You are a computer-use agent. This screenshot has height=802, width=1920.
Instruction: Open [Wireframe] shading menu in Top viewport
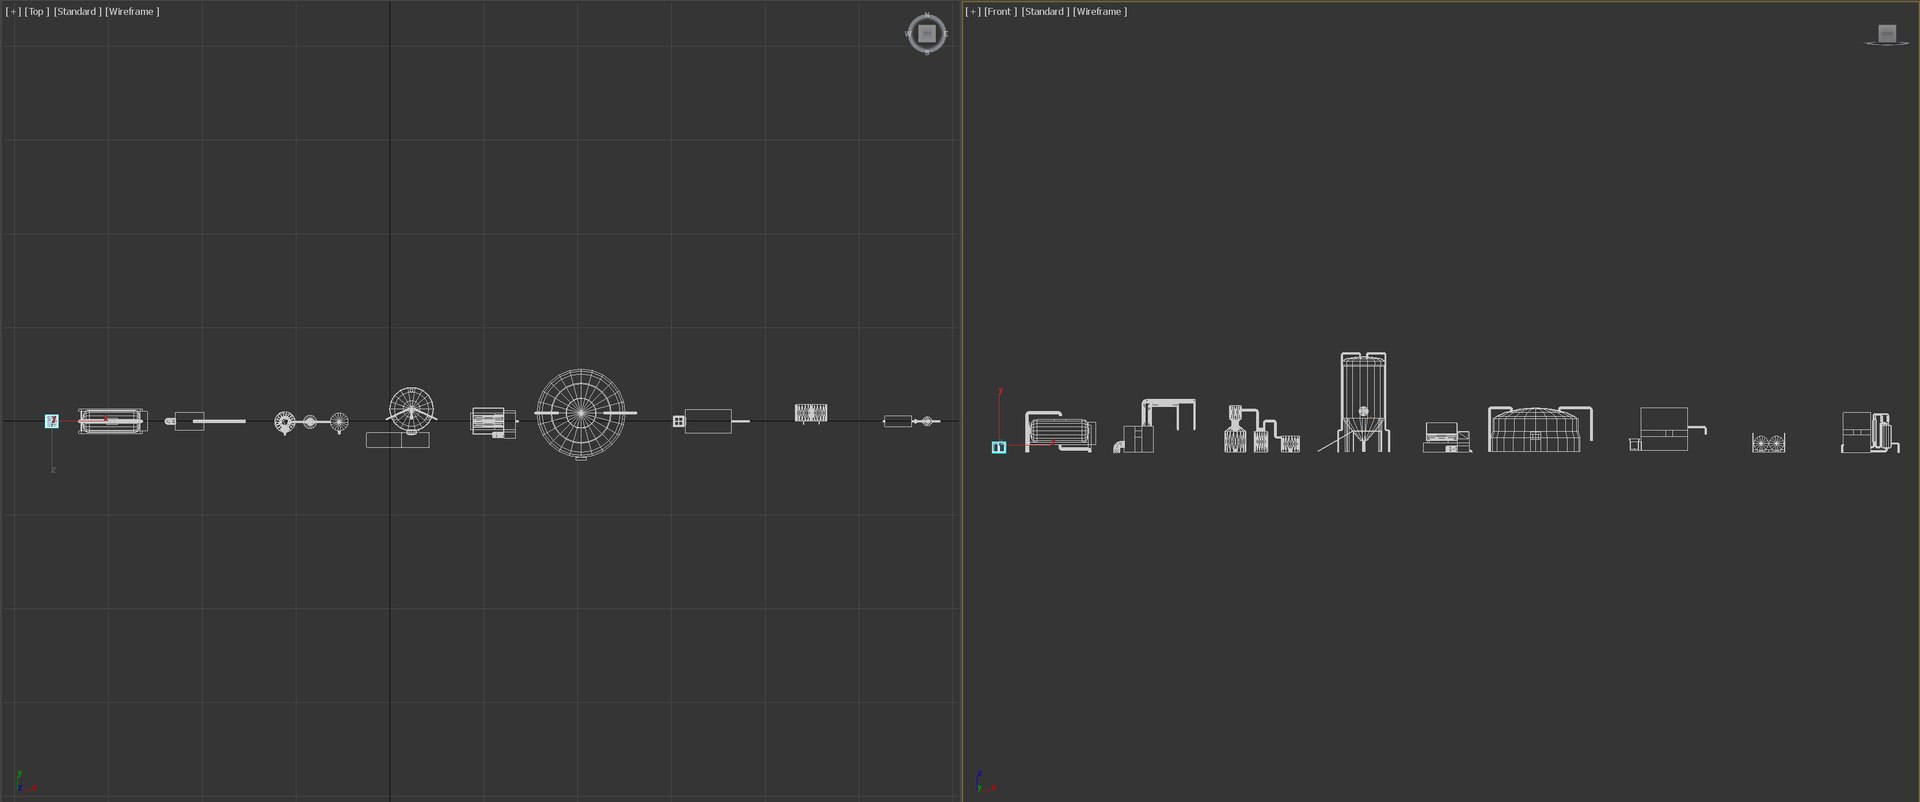[x=132, y=12]
